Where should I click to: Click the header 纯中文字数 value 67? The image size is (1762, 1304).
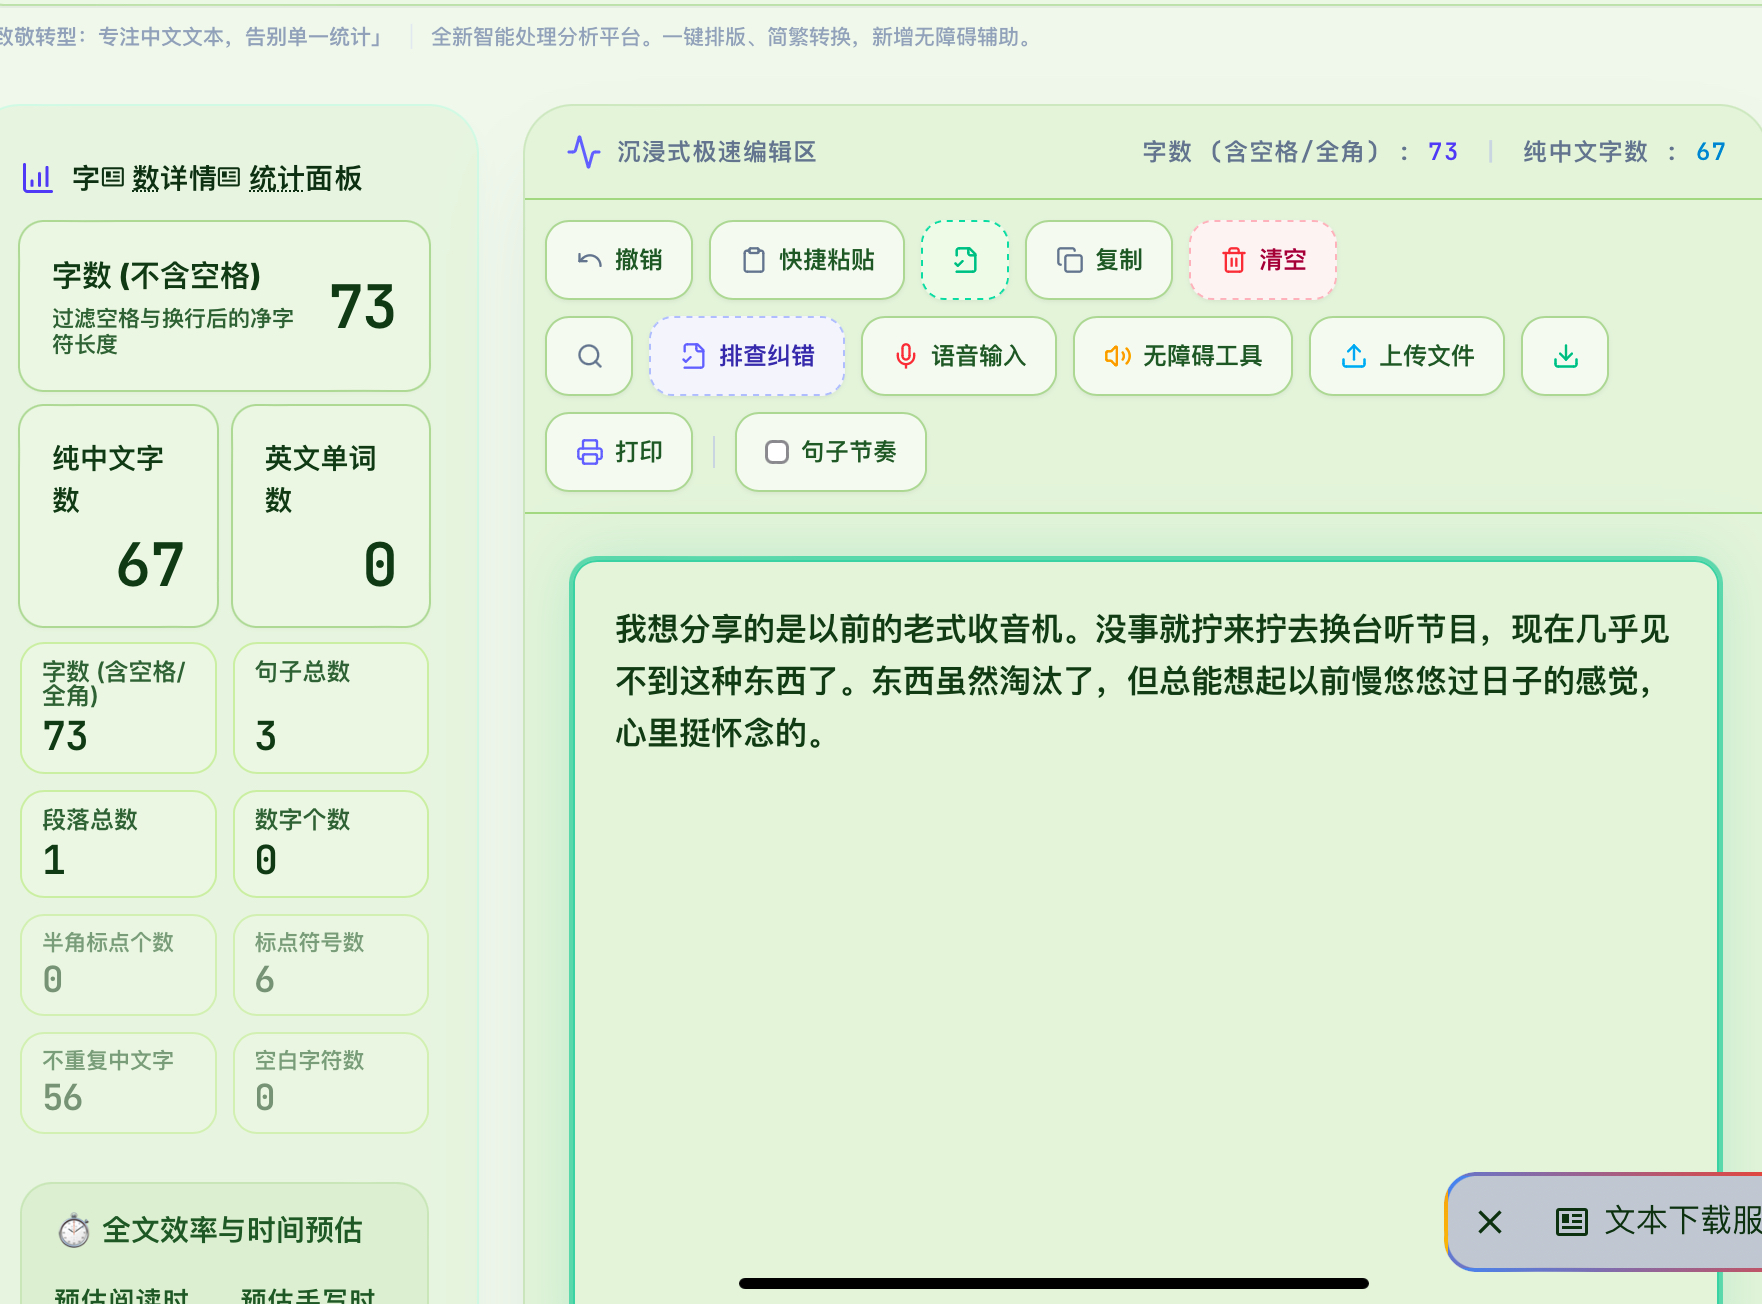(1711, 152)
